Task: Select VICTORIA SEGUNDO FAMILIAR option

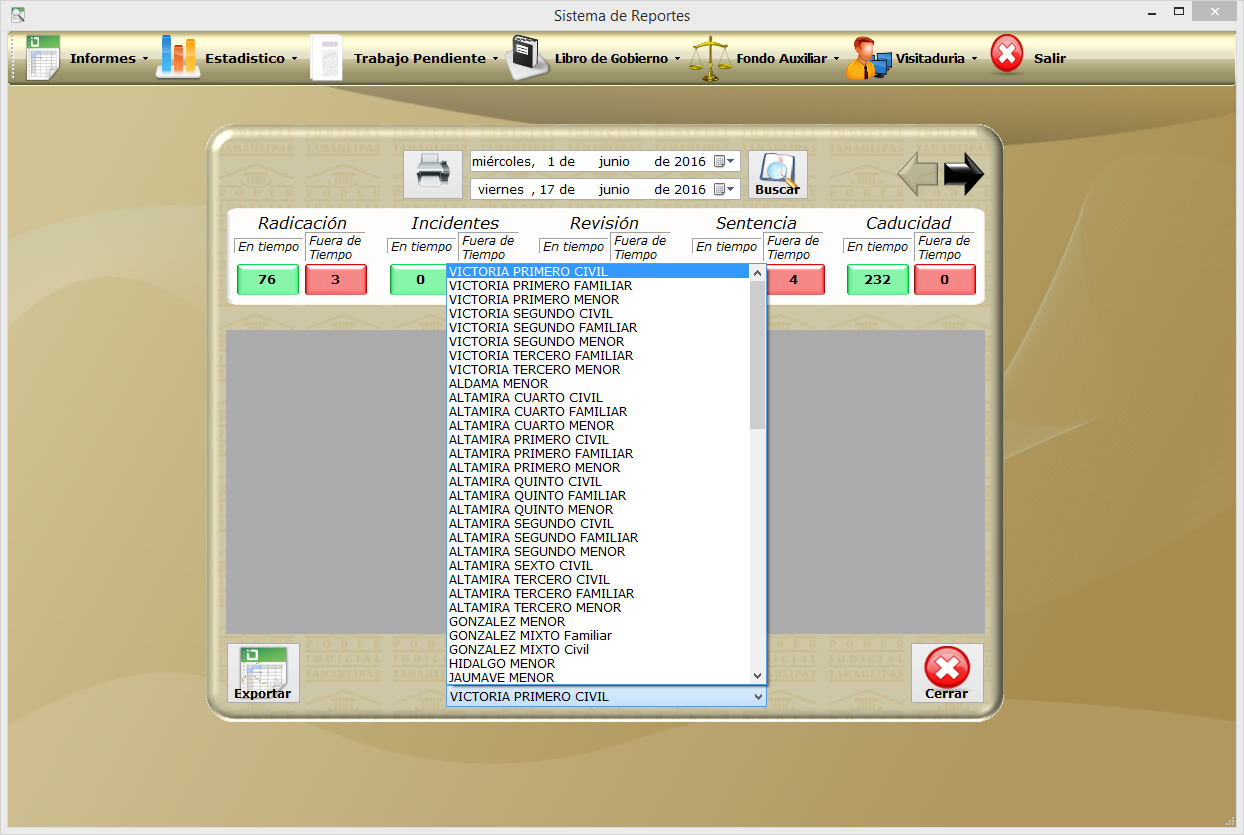Action: [598, 327]
